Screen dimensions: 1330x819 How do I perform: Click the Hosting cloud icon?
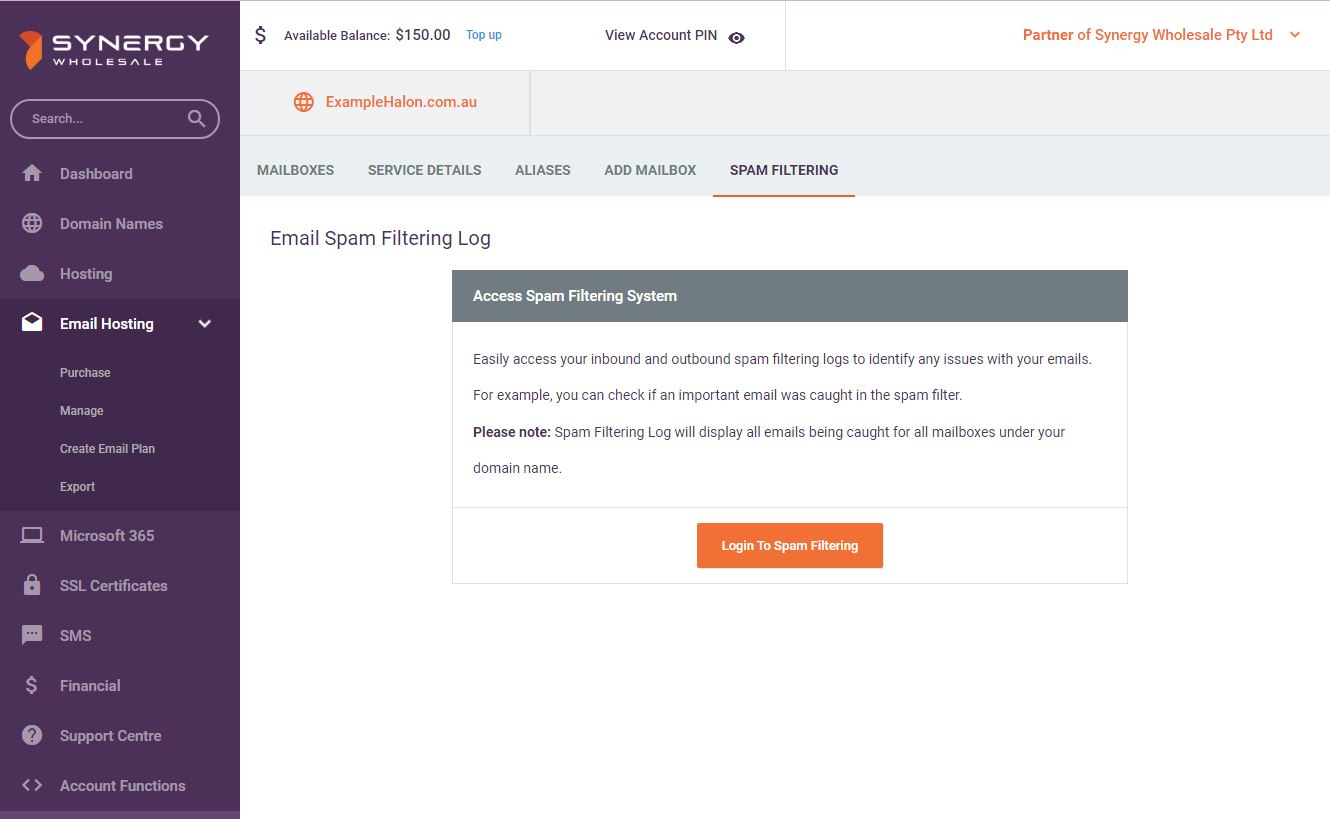coord(32,273)
